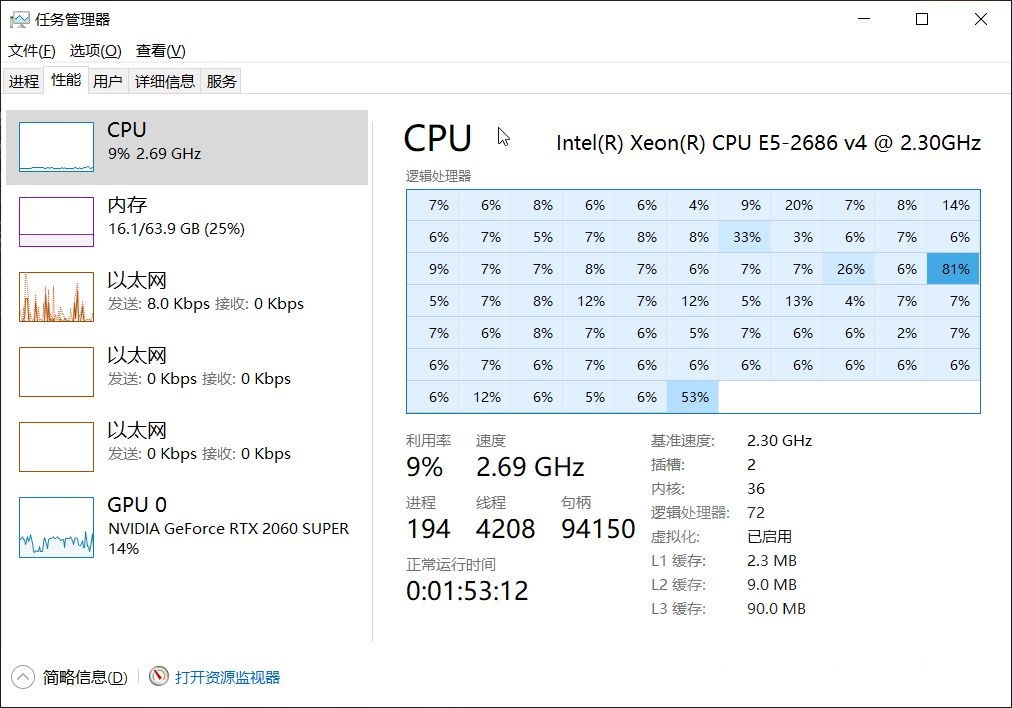Click the logical processor cell showing 33%
This screenshot has height=708, width=1012.
pos(746,237)
